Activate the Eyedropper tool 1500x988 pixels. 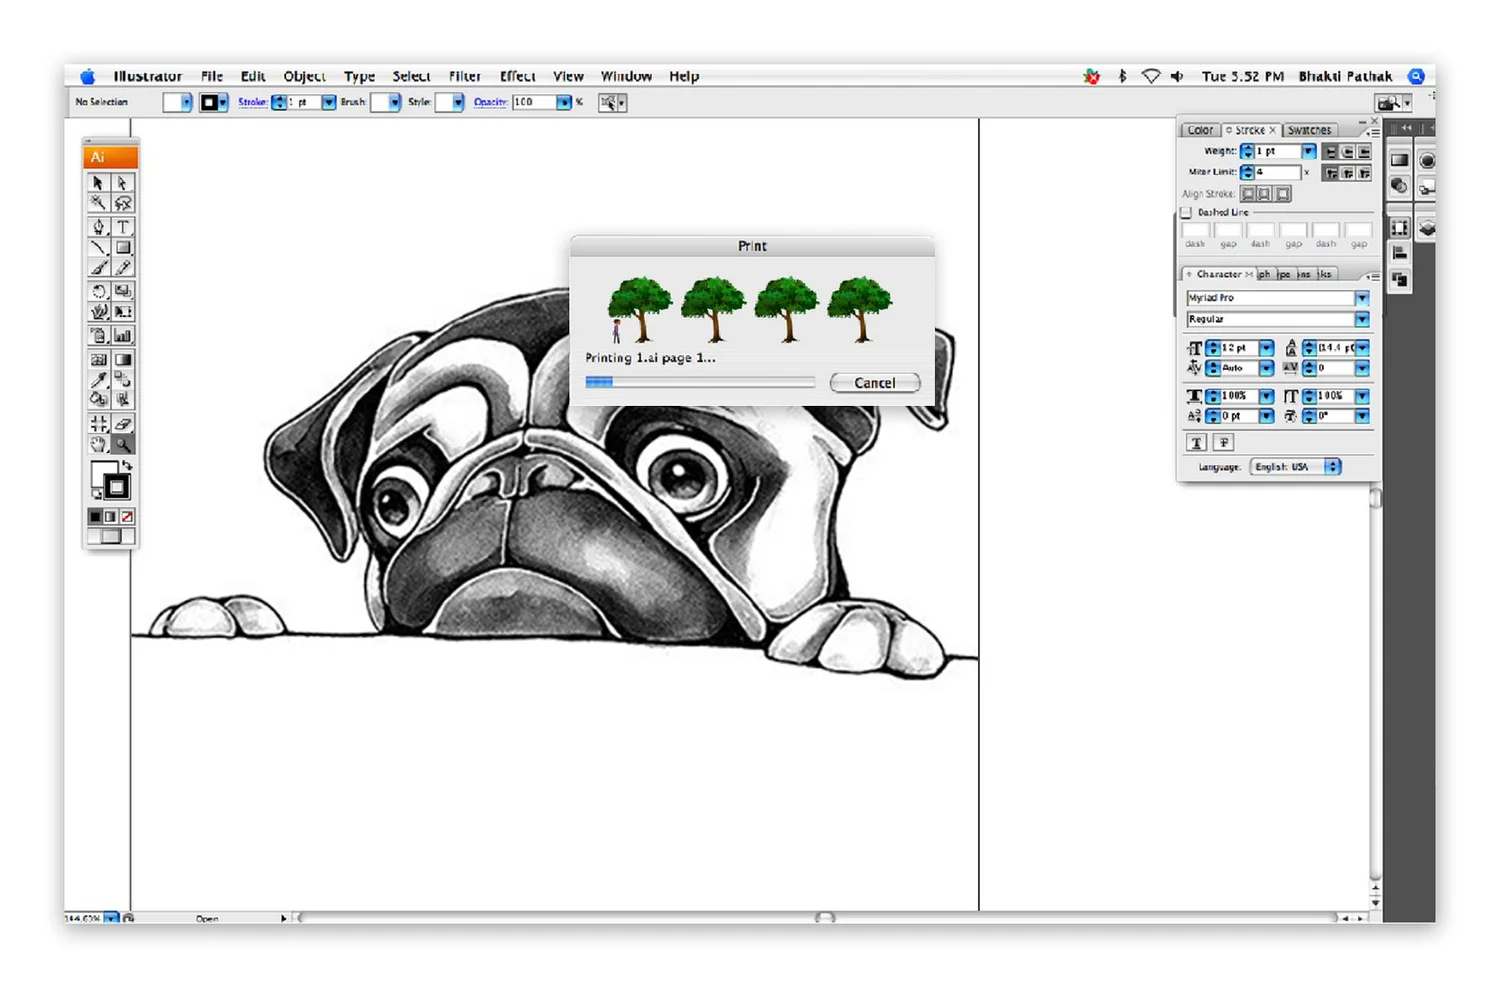(x=98, y=380)
